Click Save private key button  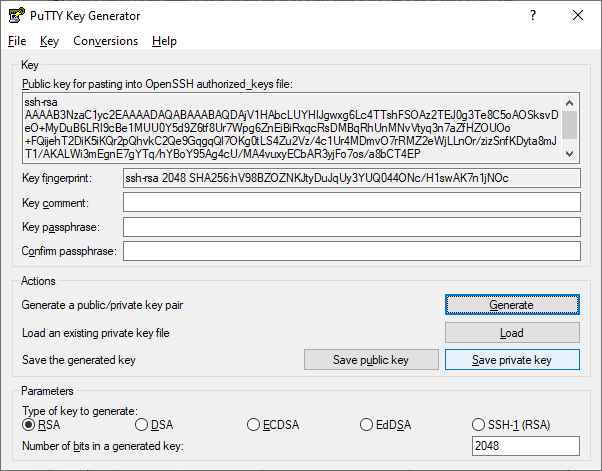coord(511,360)
